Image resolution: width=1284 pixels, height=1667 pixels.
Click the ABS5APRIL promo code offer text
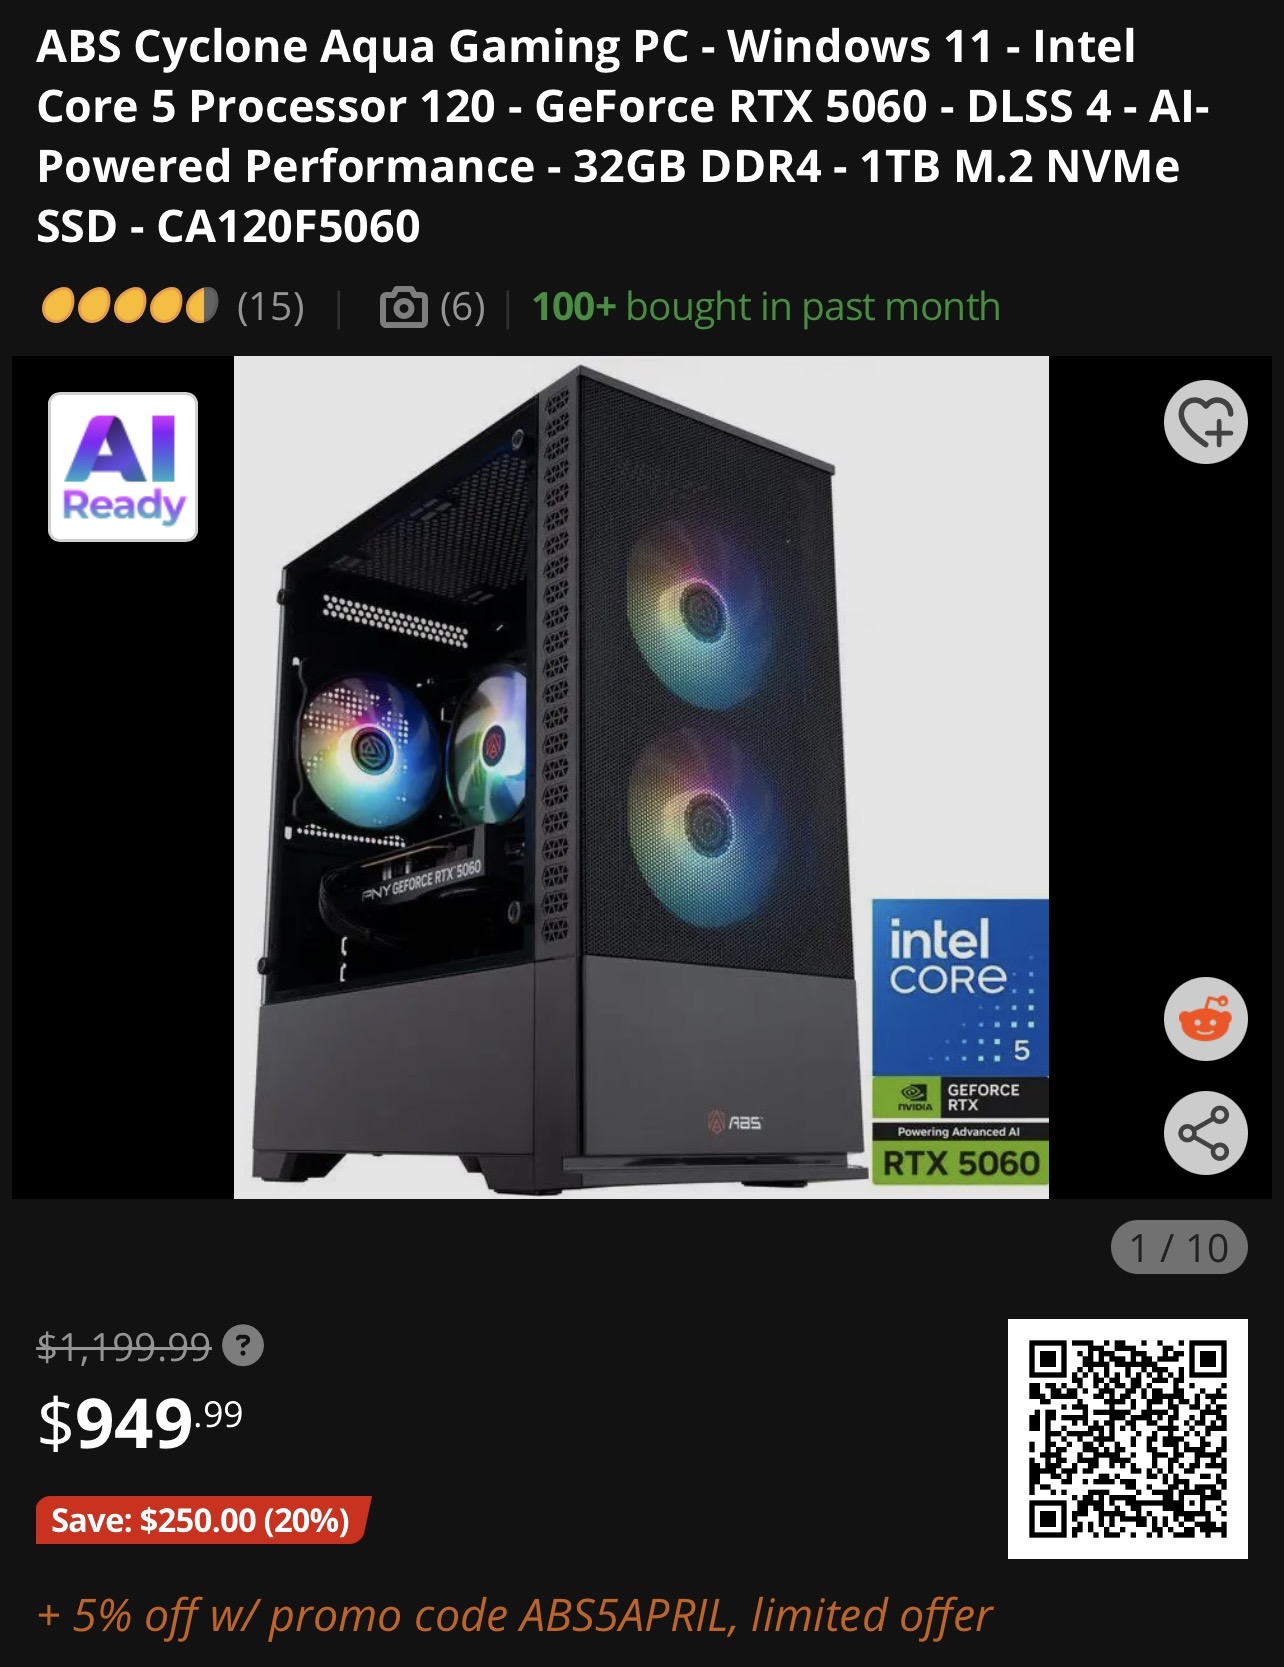click(x=514, y=1615)
